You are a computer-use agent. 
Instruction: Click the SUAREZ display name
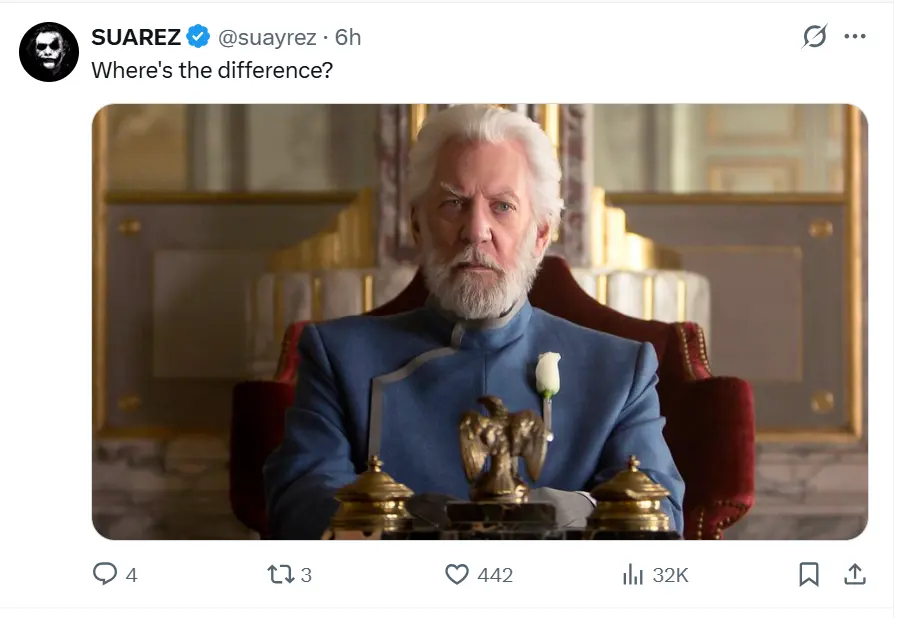point(136,37)
